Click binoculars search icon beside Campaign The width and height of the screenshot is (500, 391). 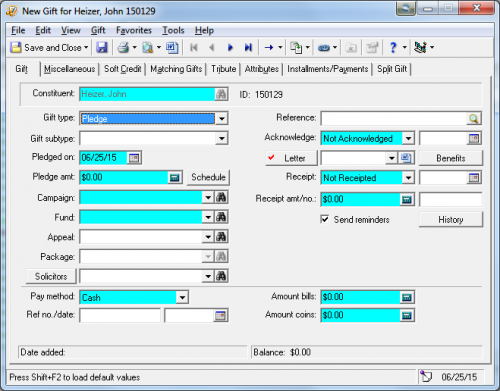[x=221, y=198]
